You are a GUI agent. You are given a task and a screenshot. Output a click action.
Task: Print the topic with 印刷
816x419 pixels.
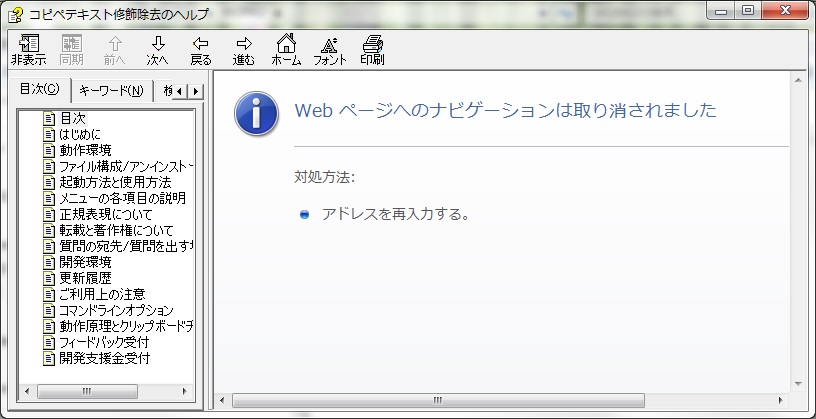pyautogui.click(x=372, y=50)
